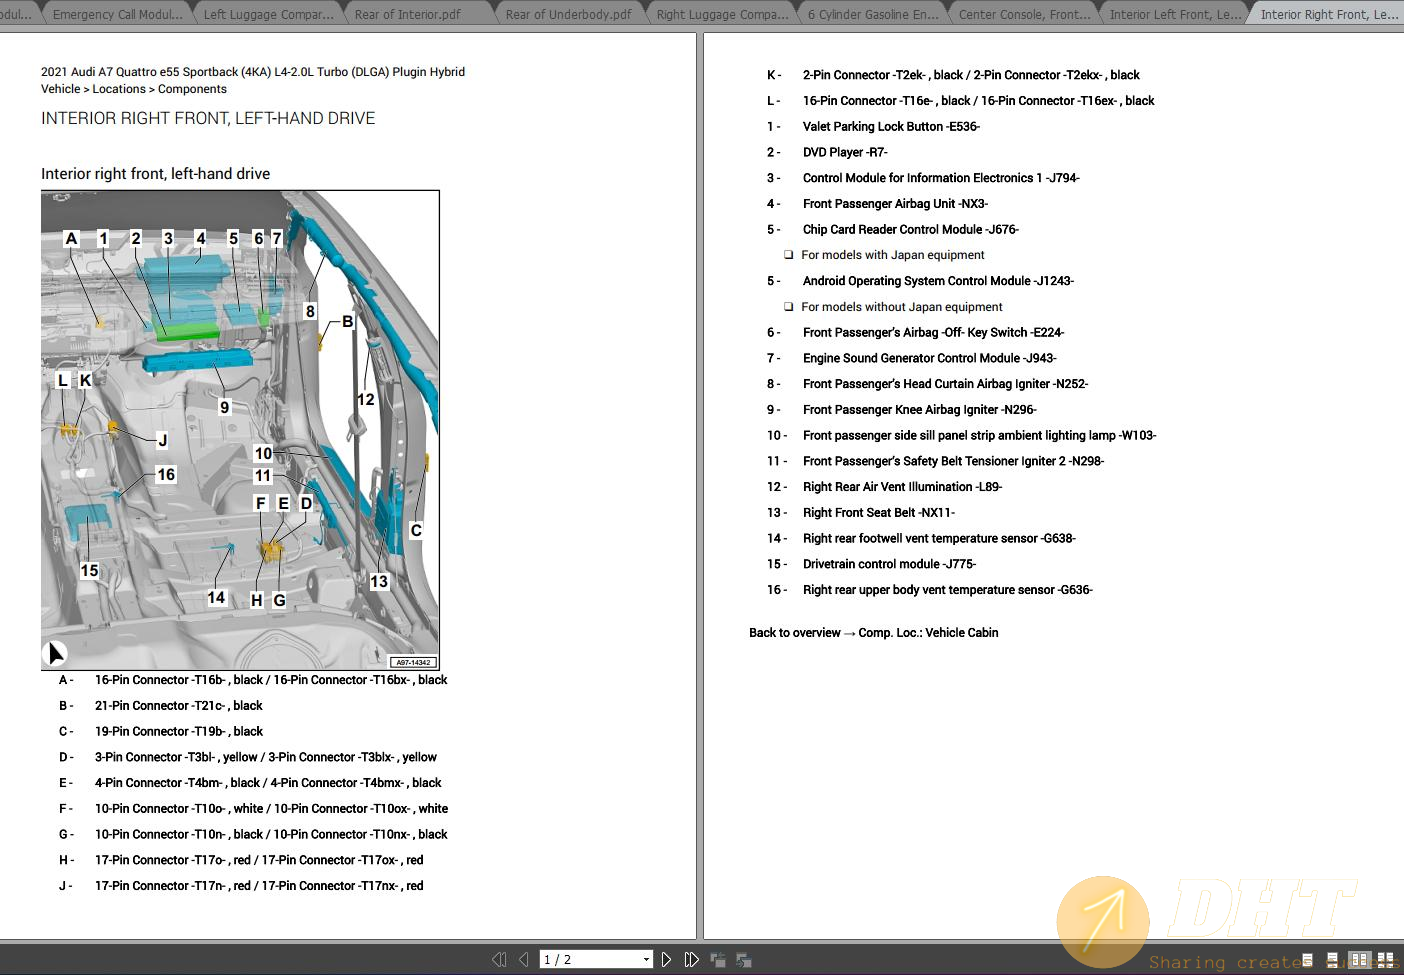1404x975 pixels.
Task: Click the page number field showing 1 / 2
Action: point(589,960)
